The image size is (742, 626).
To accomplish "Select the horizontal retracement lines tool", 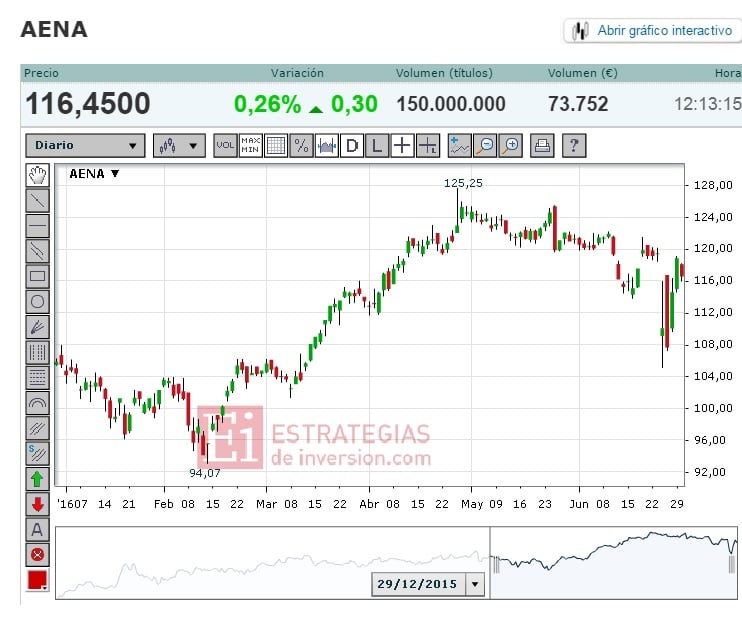I will 37,377.
